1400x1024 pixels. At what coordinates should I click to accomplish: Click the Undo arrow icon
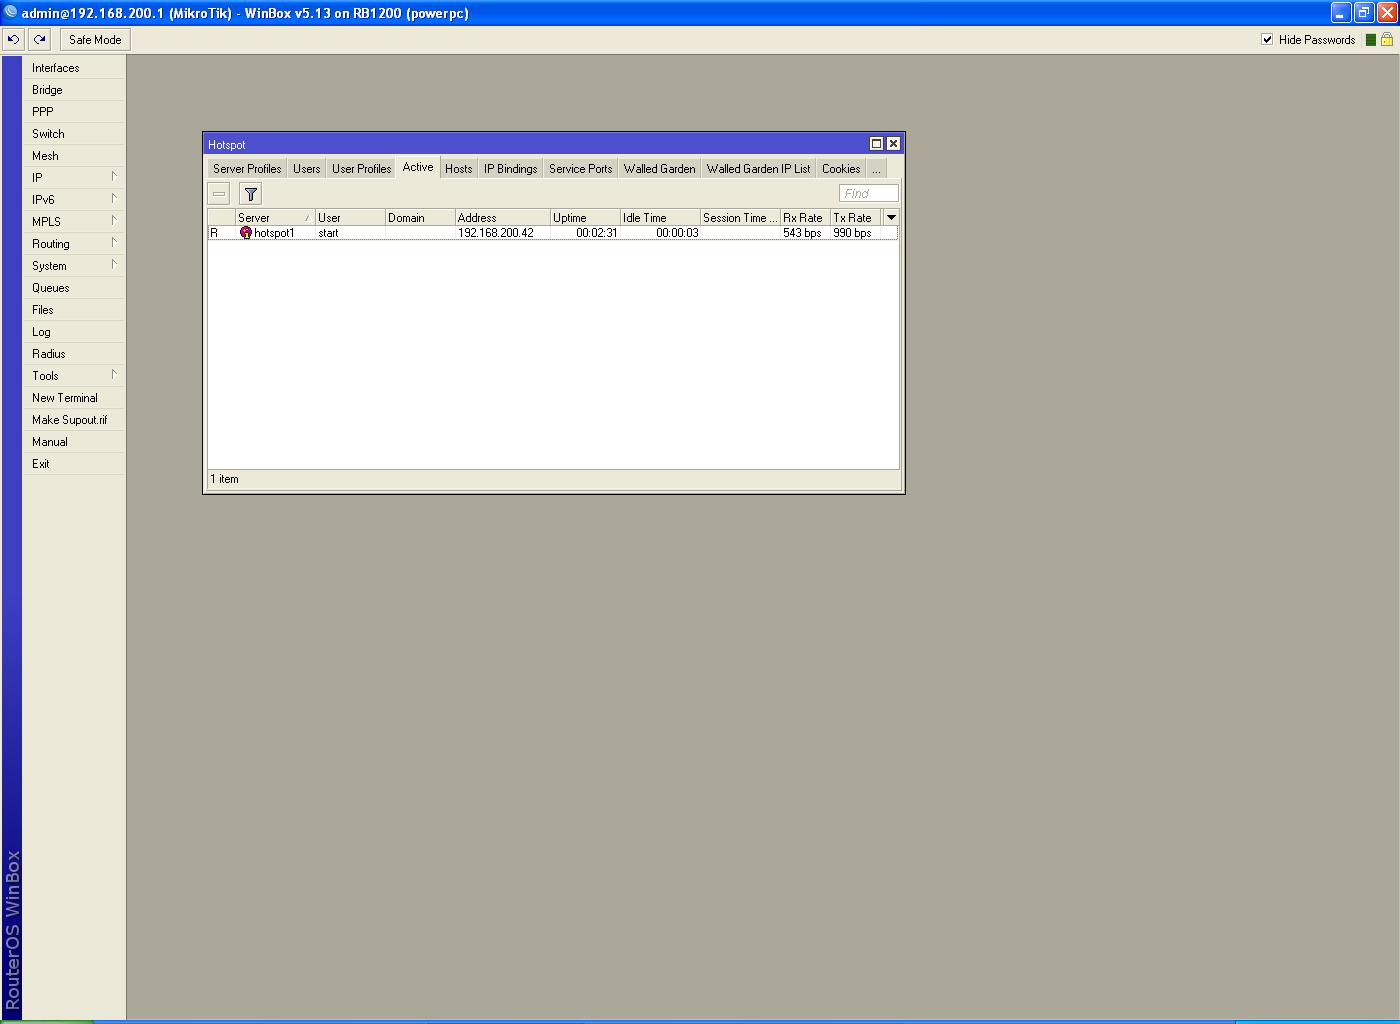(14, 40)
